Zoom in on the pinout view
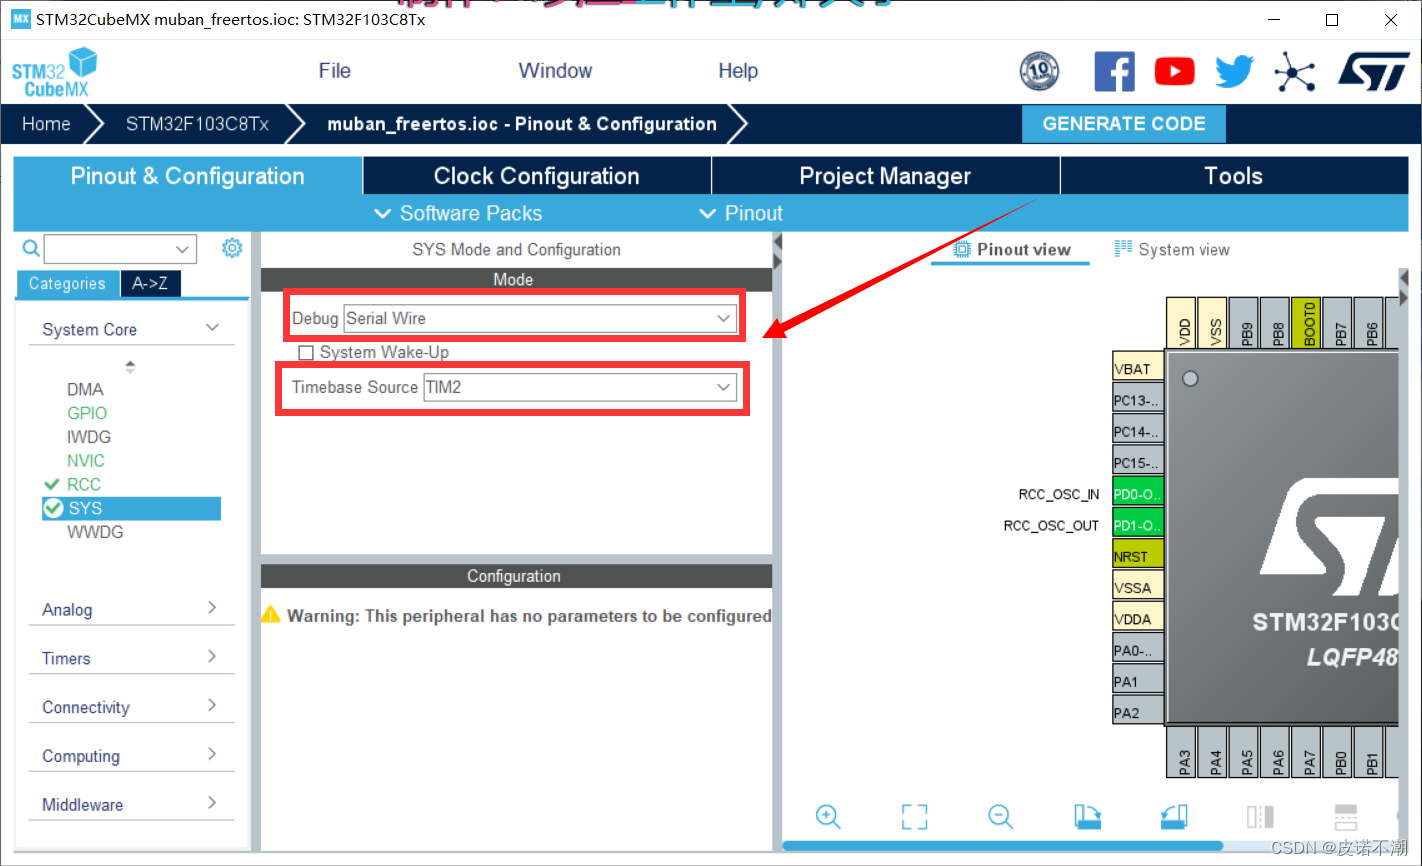 click(828, 817)
